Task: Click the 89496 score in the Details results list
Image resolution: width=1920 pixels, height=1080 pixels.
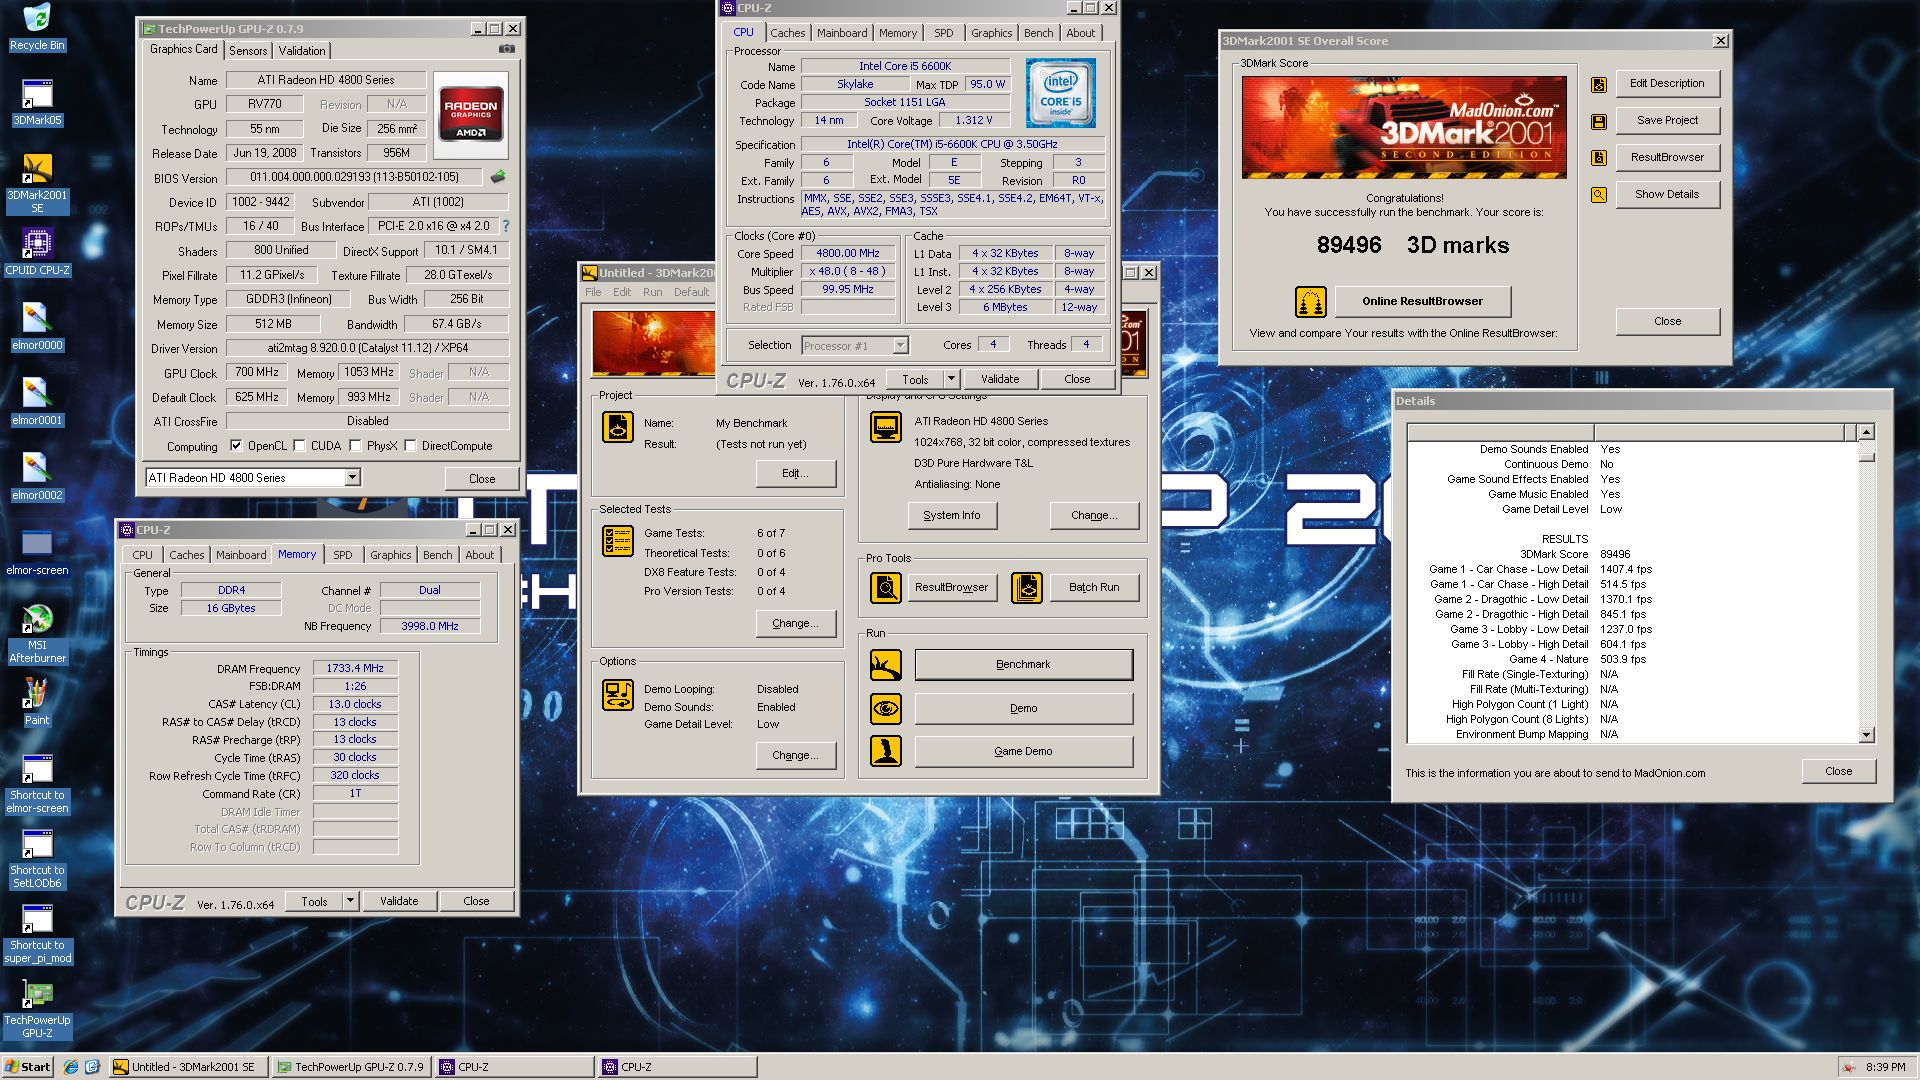Action: pyautogui.click(x=1615, y=554)
